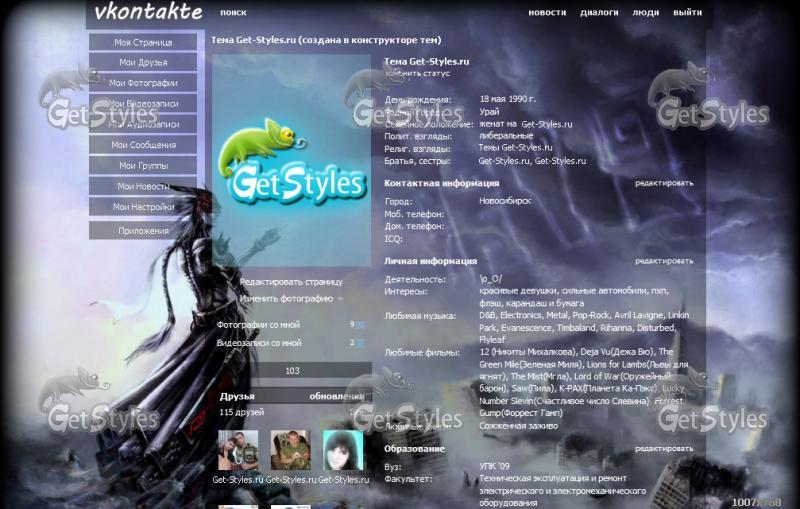Click the Факультет label
Image resolution: width=800 pixels, height=509 pixels.
408,479
